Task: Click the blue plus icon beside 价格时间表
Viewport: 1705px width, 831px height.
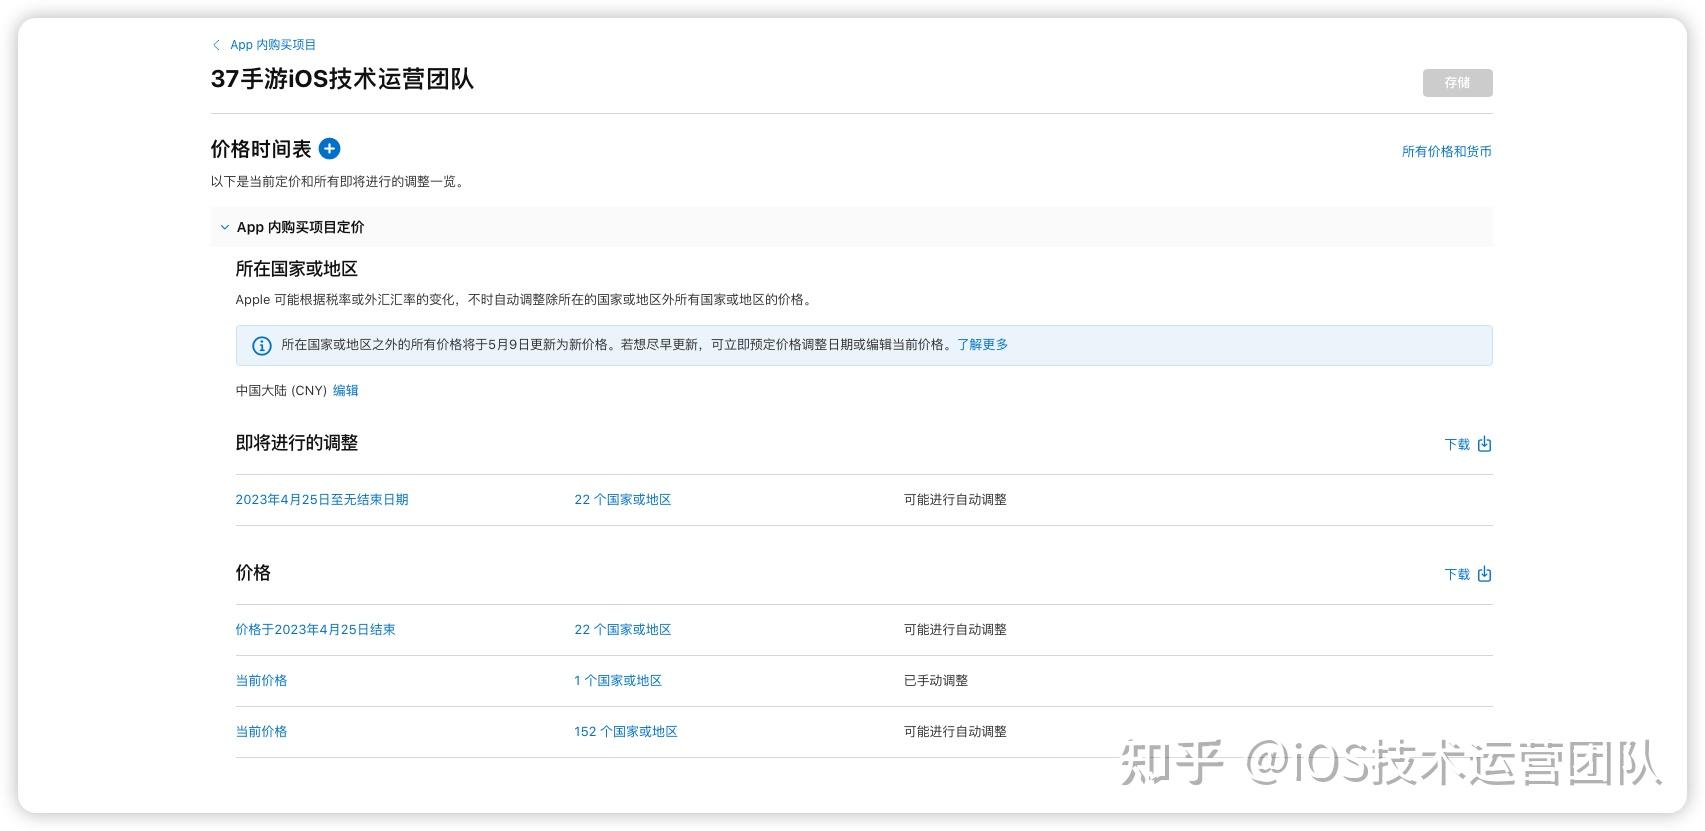Action: click(x=329, y=149)
